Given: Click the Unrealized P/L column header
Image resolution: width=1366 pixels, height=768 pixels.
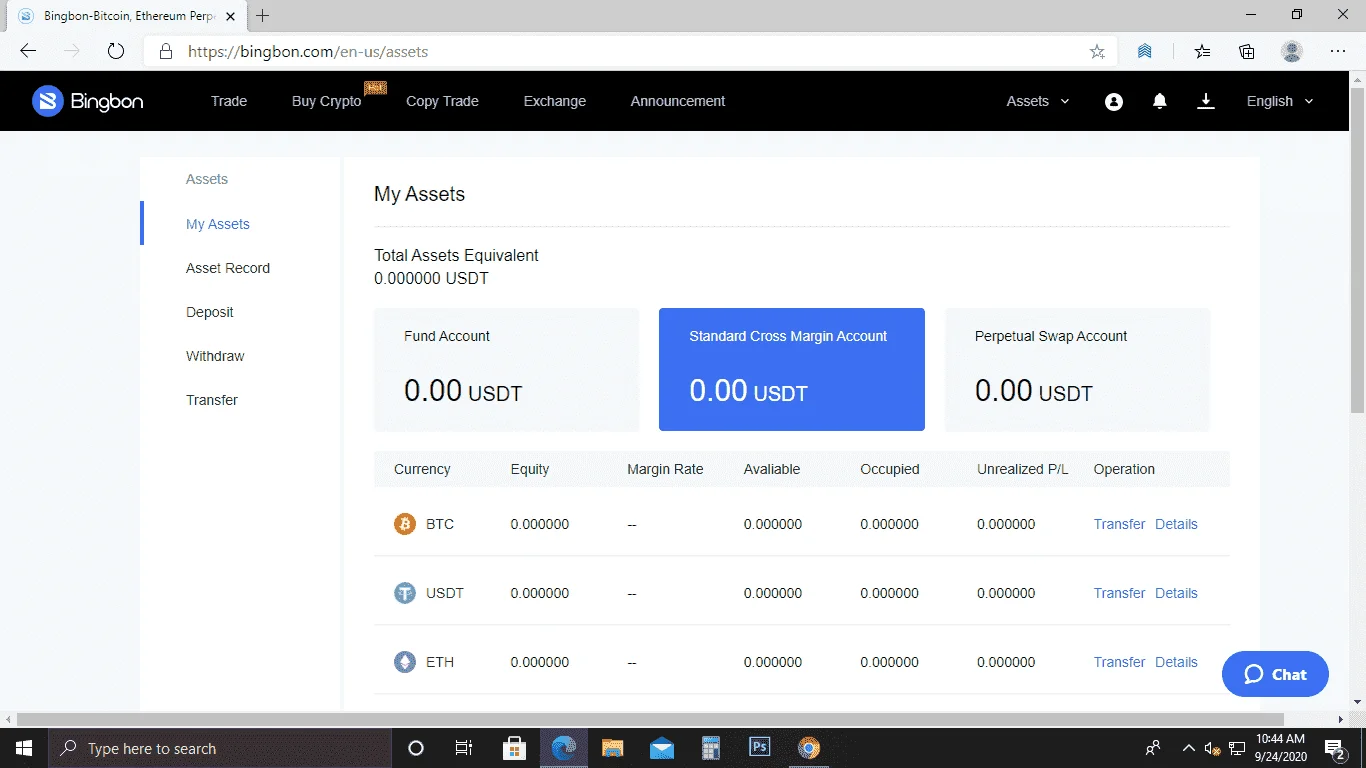Looking at the screenshot, I should [1023, 469].
